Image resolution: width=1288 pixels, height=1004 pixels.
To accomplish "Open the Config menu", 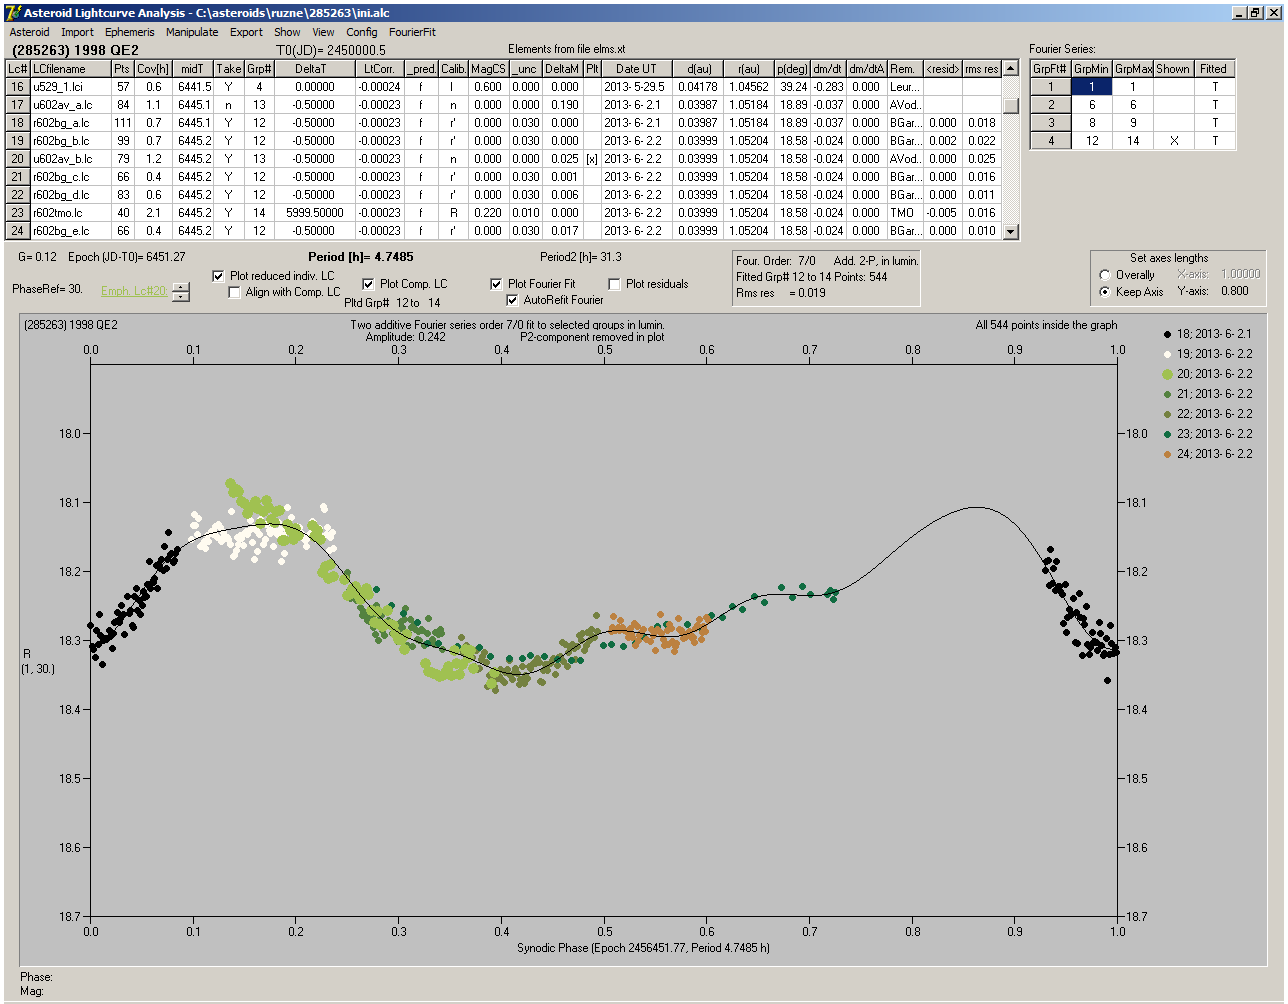I will pos(362,32).
